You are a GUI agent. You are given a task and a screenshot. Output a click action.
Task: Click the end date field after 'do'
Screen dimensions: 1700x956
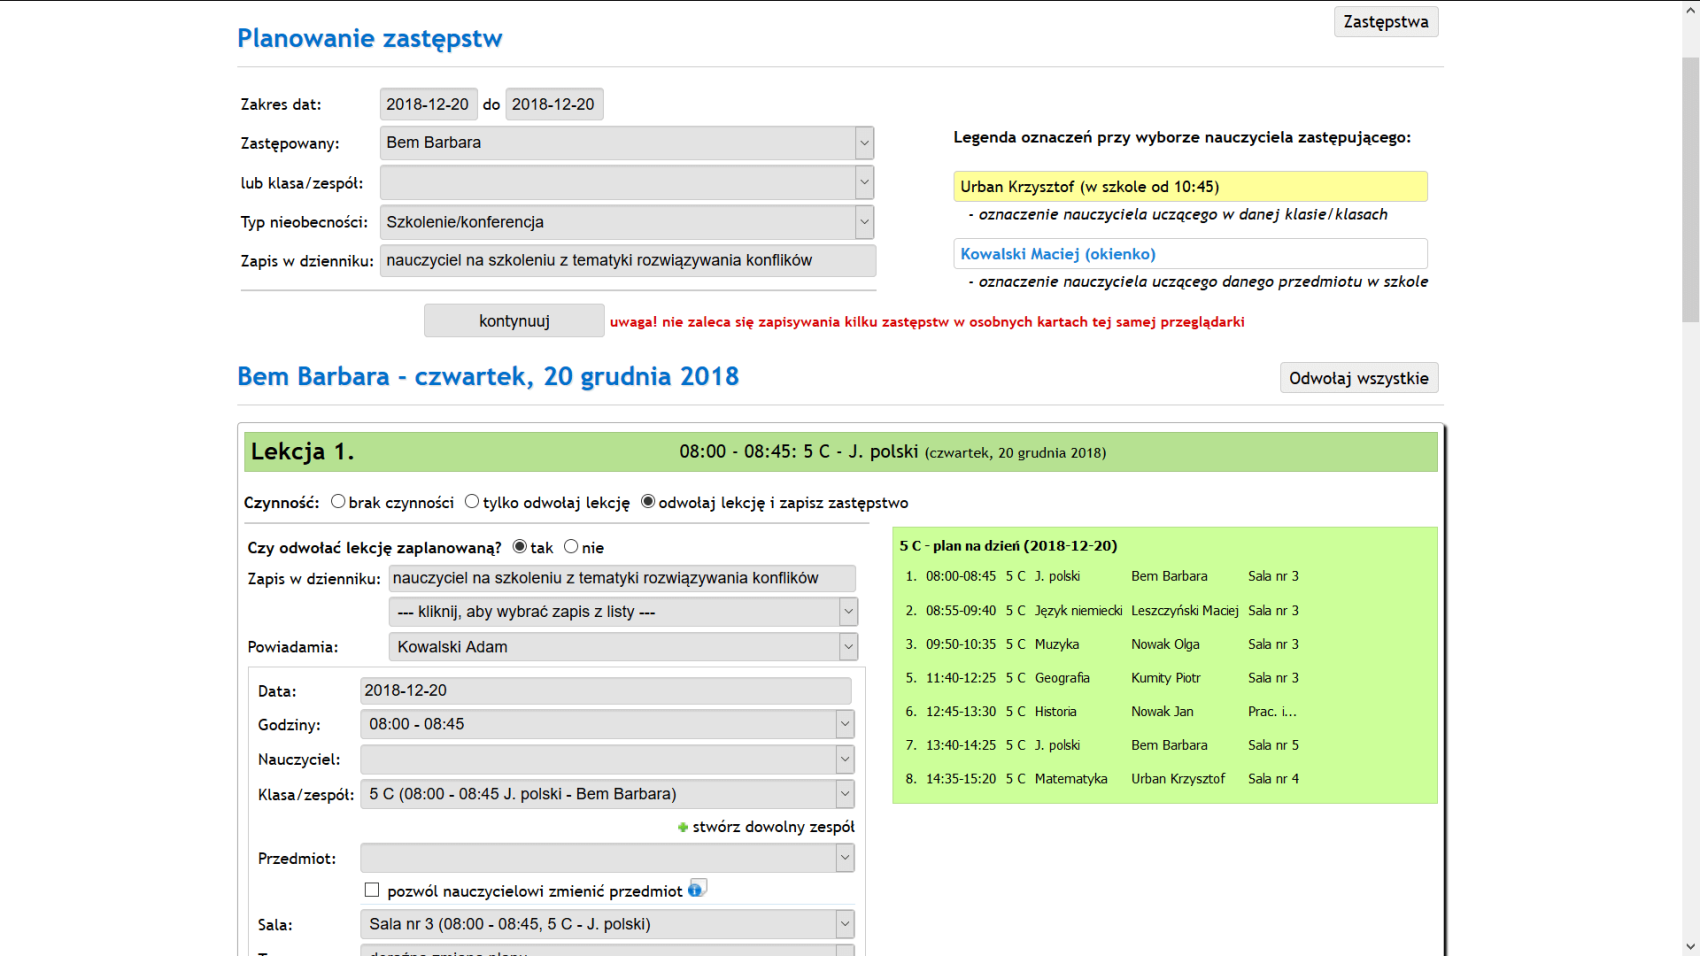tap(554, 104)
